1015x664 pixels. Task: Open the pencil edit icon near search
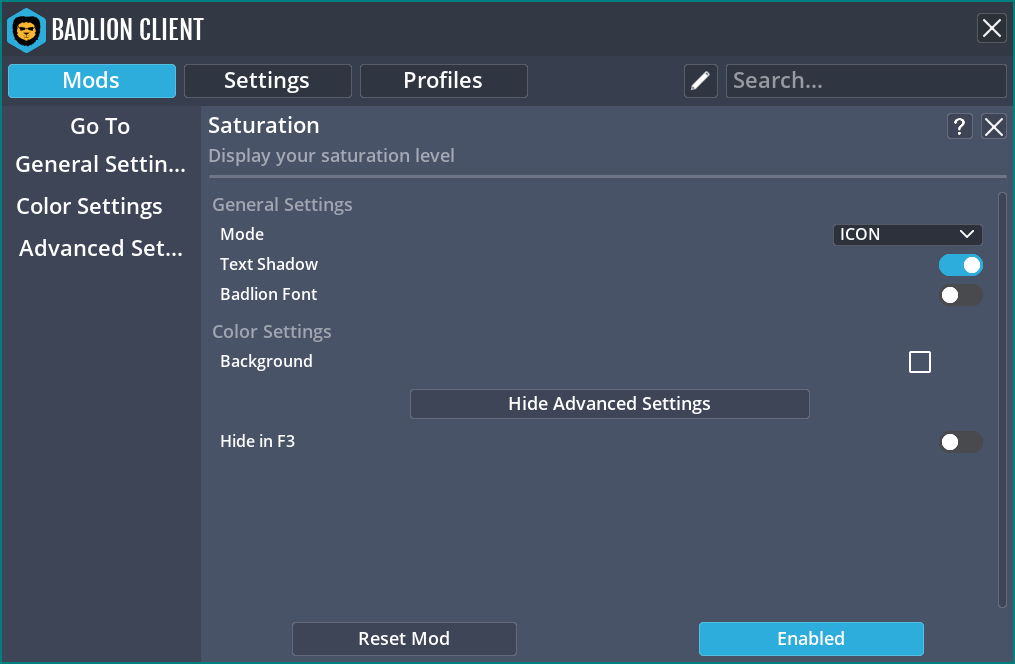tap(700, 80)
